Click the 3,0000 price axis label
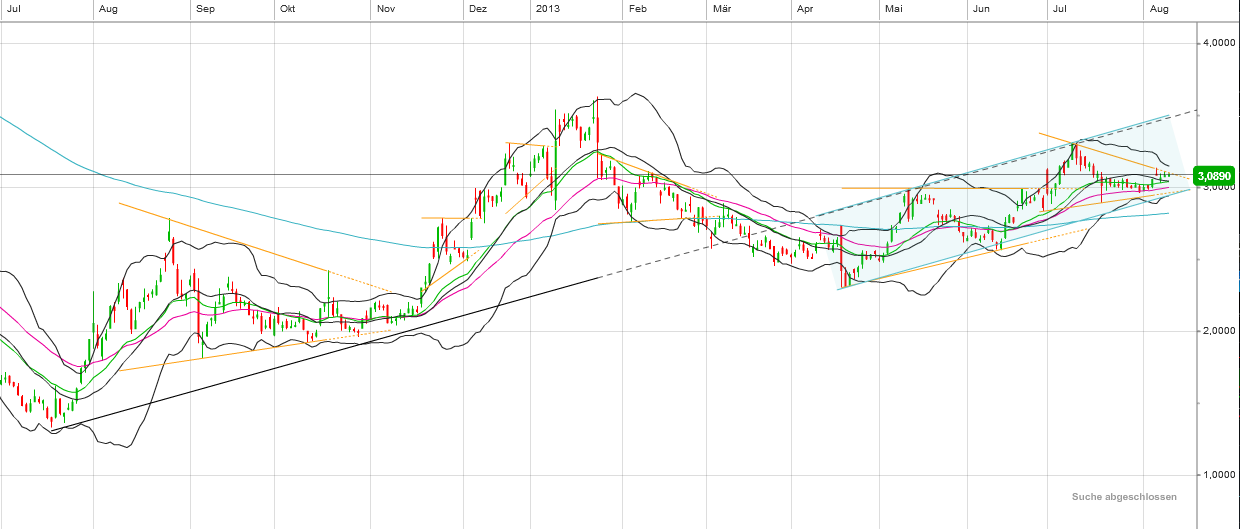The width and height of the screenshot is (1240, 529). point(1220,188)
